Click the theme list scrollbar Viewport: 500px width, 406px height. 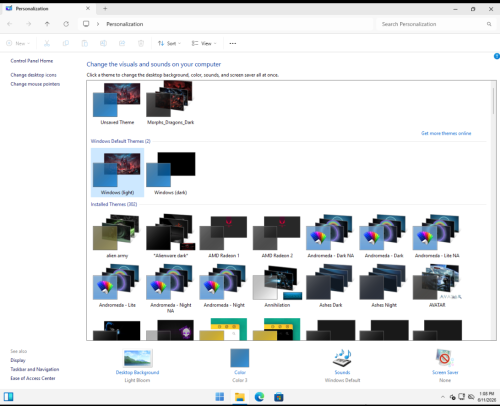pyautogui.click(x=493, y=100)
